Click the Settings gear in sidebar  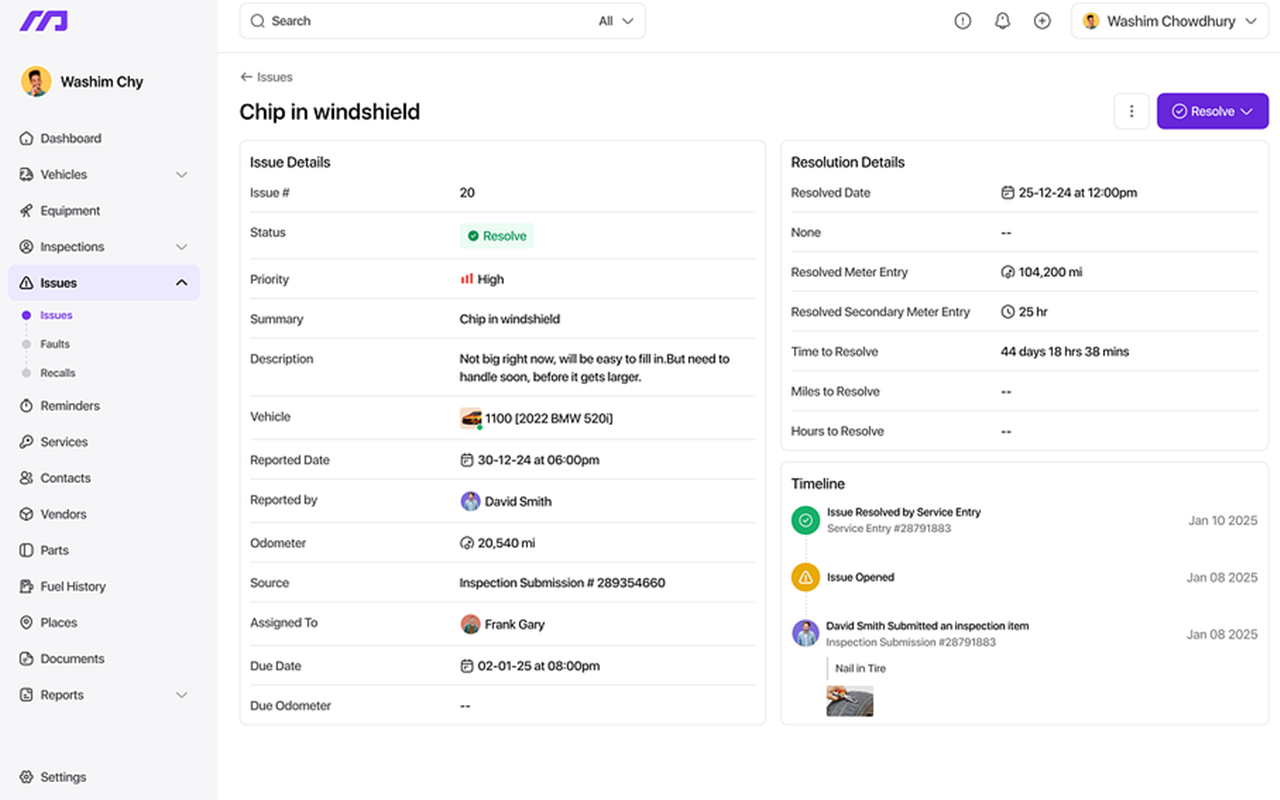click(x=27, y=777)
